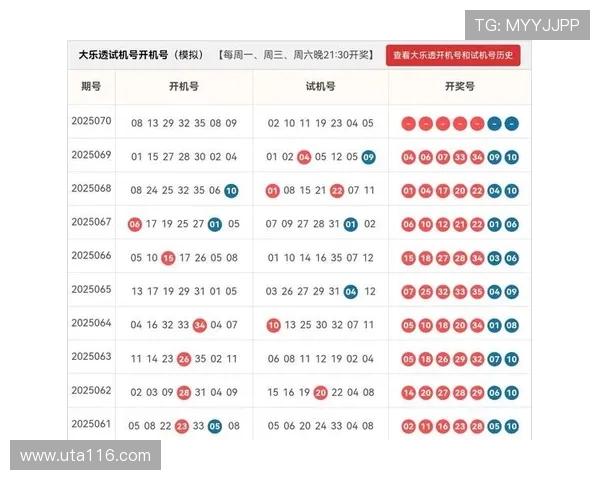Viewport: 600px width, 480px height.
Task: Click number 29 in 2025070 开机号
Action: pos(168,123)
